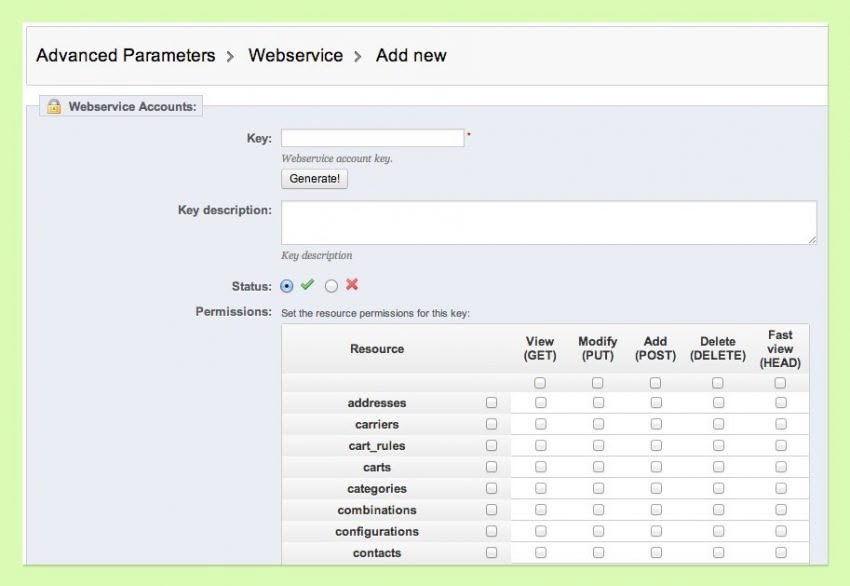Click the Generate! button
This screenshot has width=850, height=586.
pos(314,179)
